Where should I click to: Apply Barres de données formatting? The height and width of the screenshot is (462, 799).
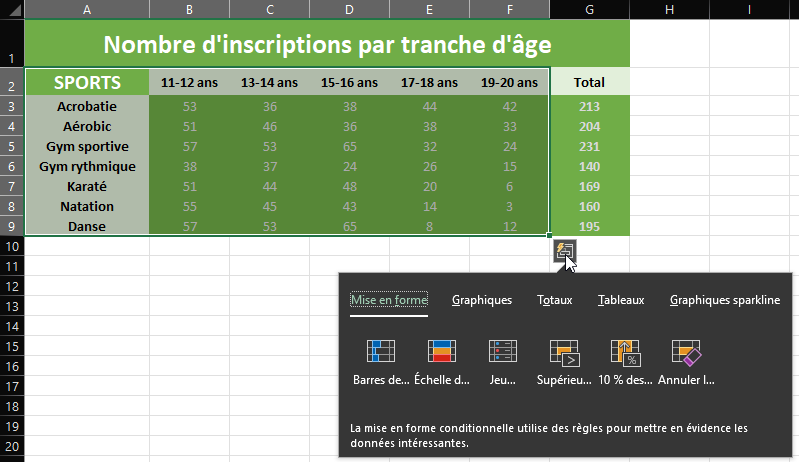(x=381, y=360)
